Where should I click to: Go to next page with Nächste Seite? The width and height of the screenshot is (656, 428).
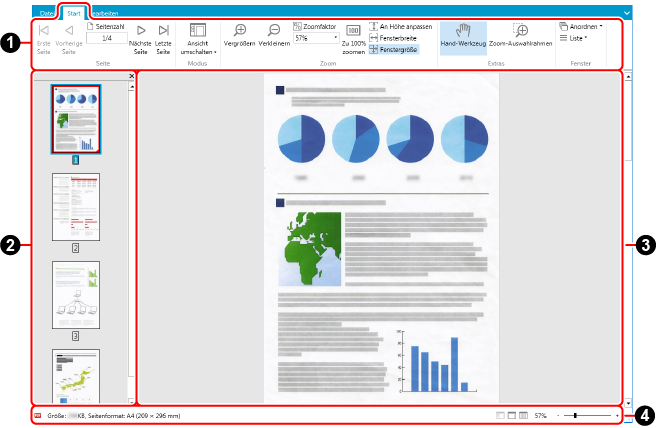tap(141, 38)
